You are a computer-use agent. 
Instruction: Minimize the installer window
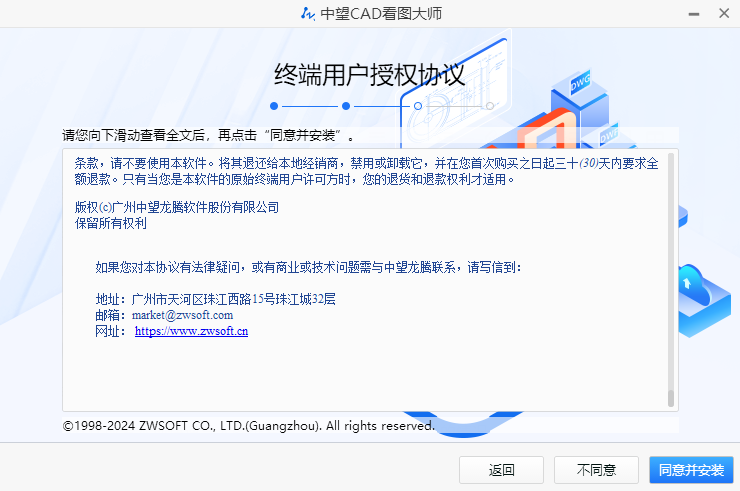[x=694, y=14]
